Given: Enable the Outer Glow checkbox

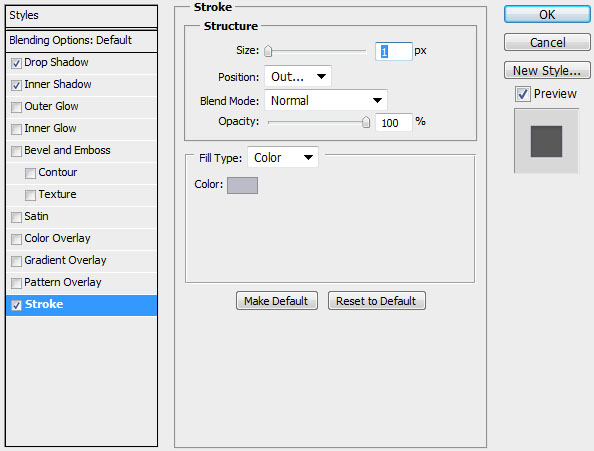Looking at the screenshot, I should click(16, 107).
